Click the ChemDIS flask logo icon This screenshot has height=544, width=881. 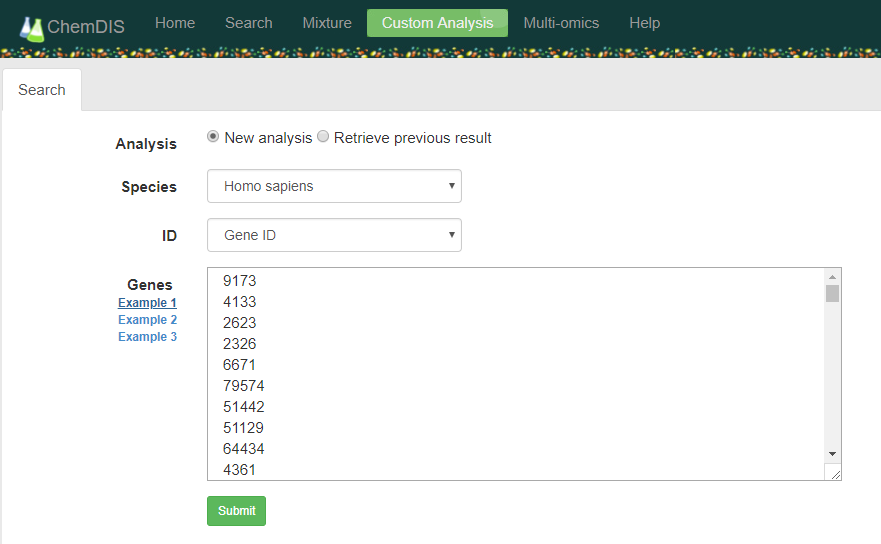(32, 27)
